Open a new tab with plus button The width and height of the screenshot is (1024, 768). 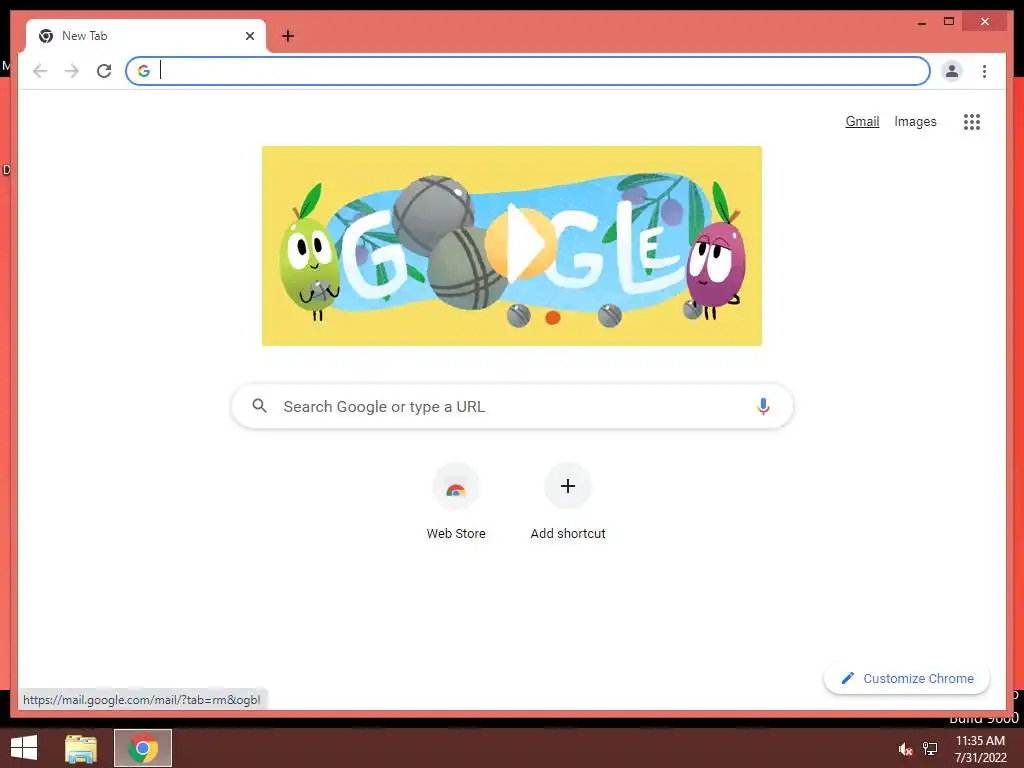point(288,36)
